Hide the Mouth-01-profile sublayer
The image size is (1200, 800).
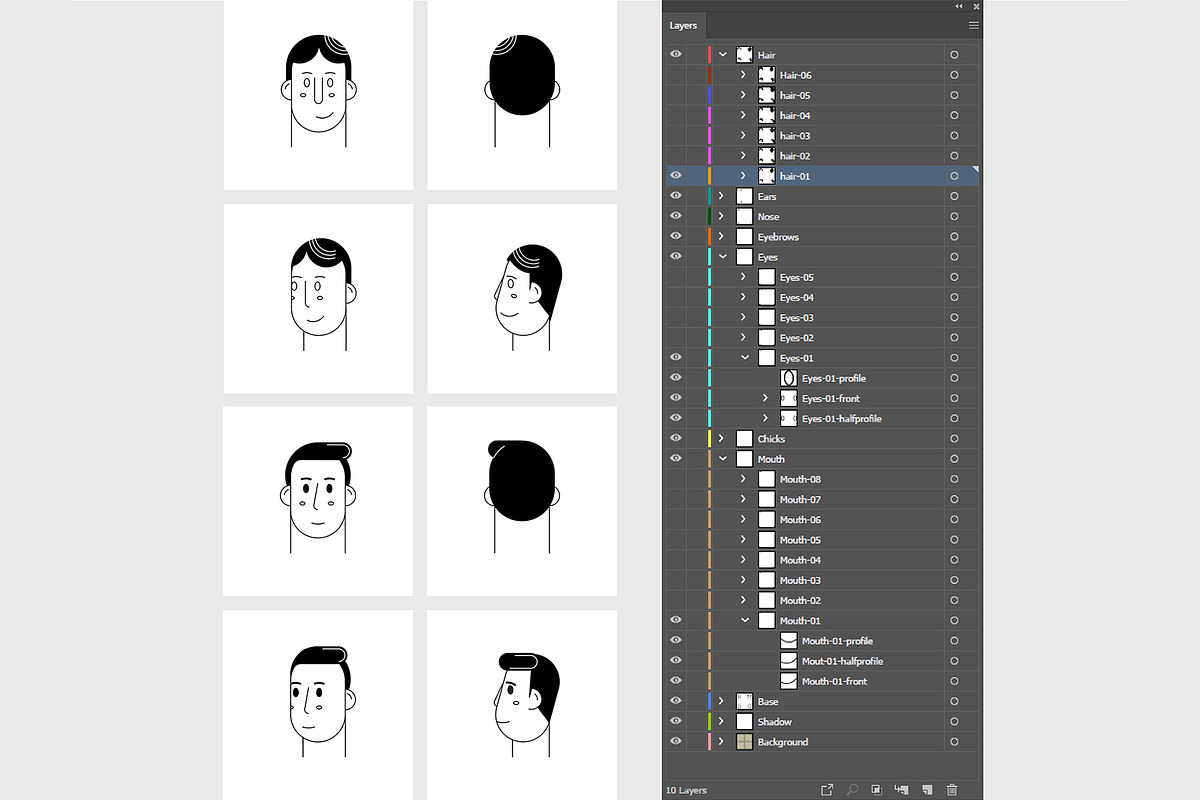(x=676, y=640)
